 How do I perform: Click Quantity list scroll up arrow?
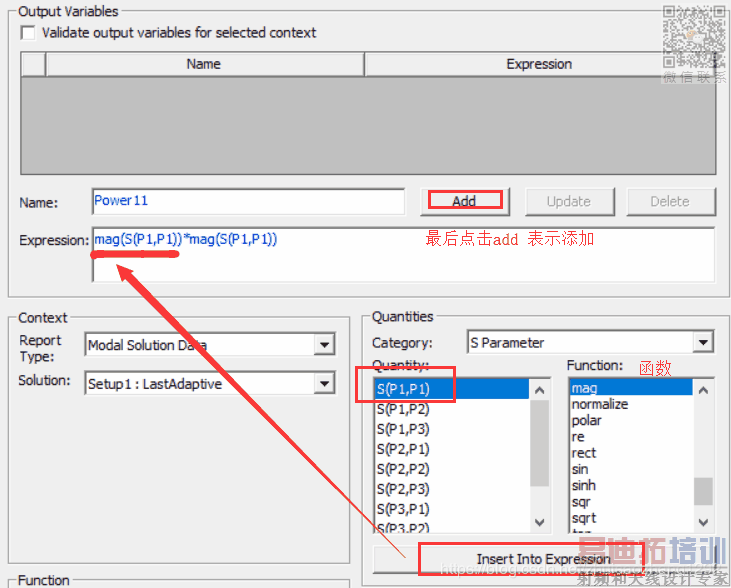point(540,390)
